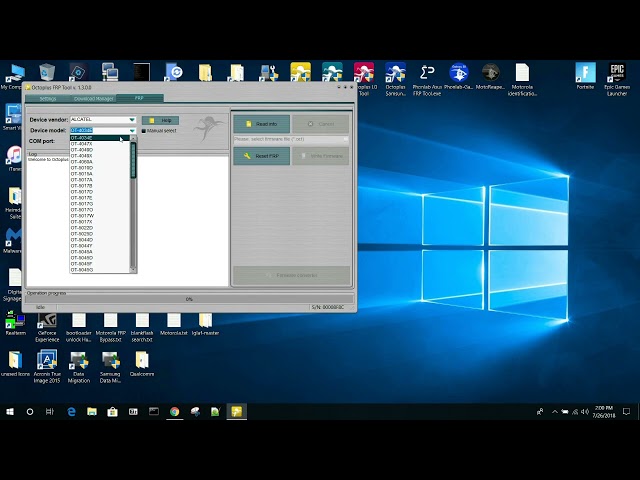Launch the Octoplus Samsung desktop shortcut
This screenshot has width=640, height=480.
pyautogui.click(x=395, y=79)
